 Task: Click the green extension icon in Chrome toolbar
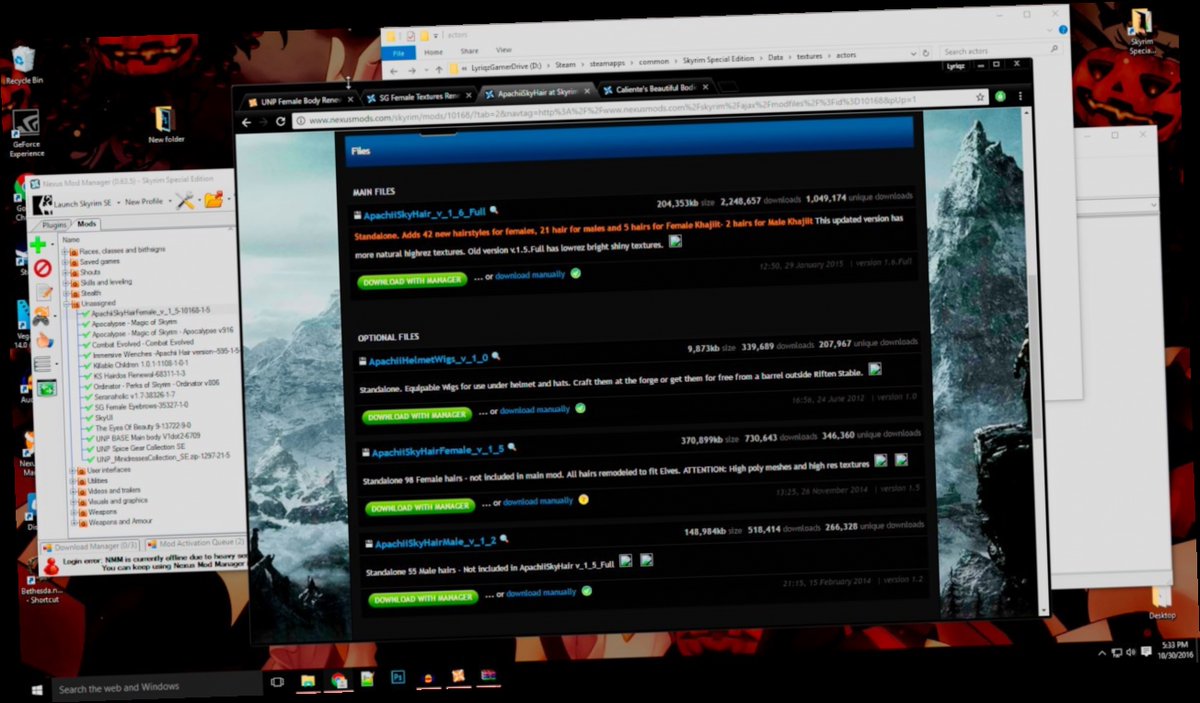pos(1000,97)
